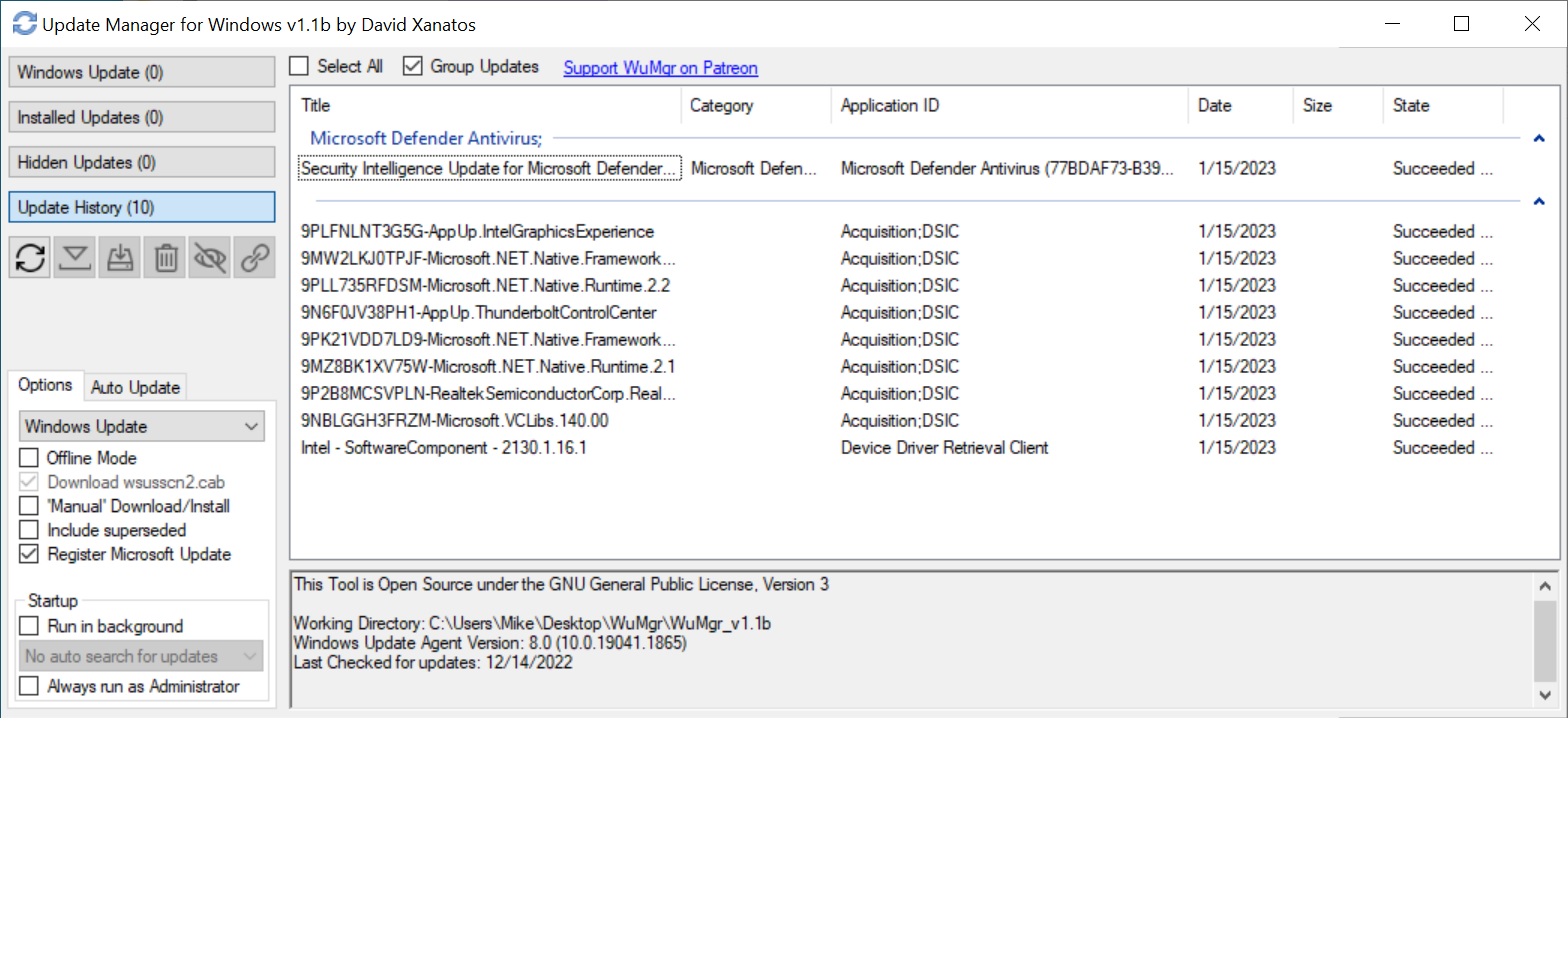
Task: Click the chain link icon
Action: coord(255,258)
